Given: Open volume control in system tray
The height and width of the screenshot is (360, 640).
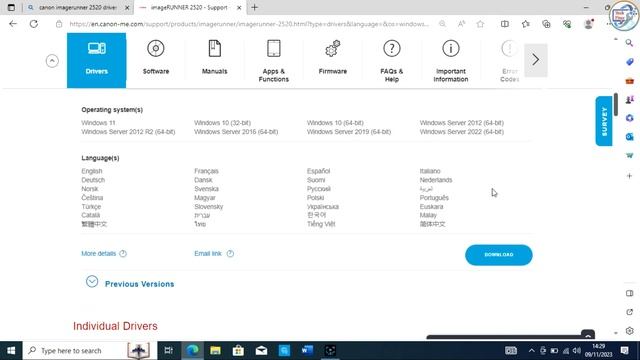Looking at the screenshot, I should pos(576,351).
